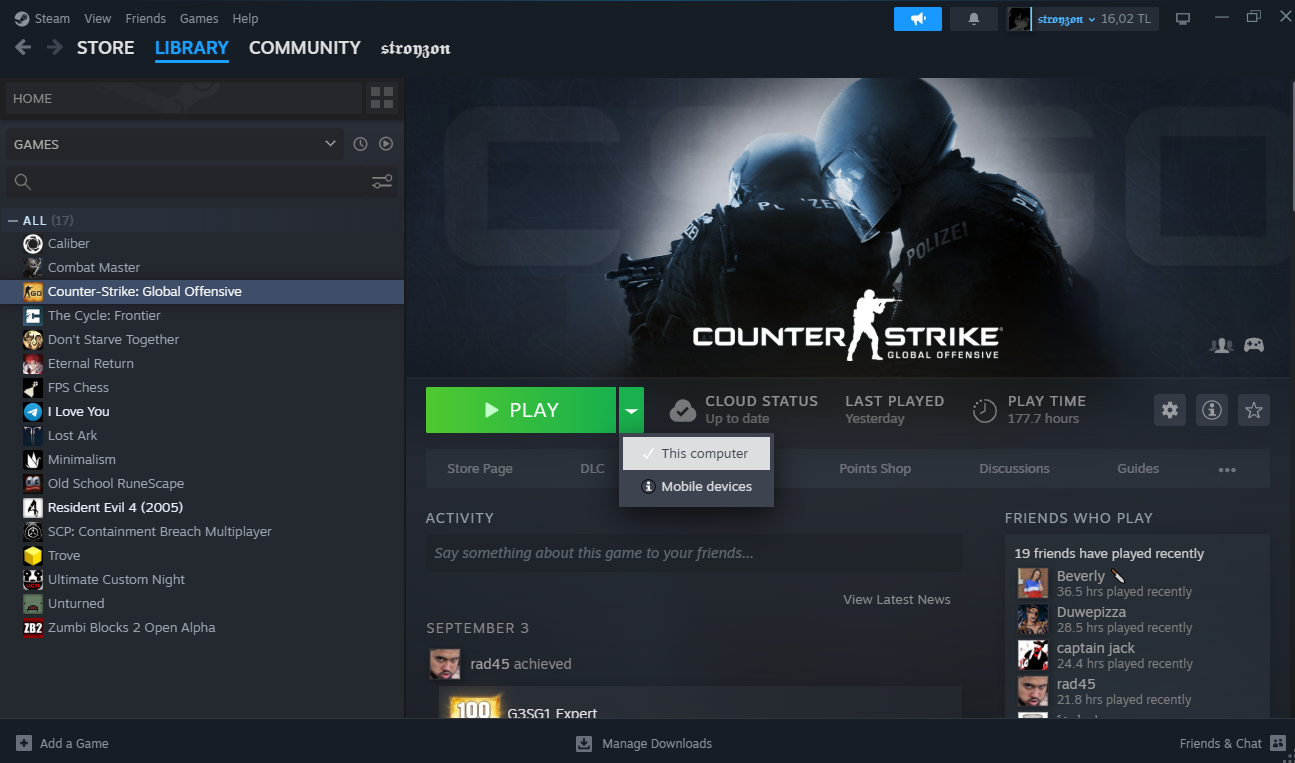
Task: Show more links with the ellipsis
Action: pos(1227,469)
